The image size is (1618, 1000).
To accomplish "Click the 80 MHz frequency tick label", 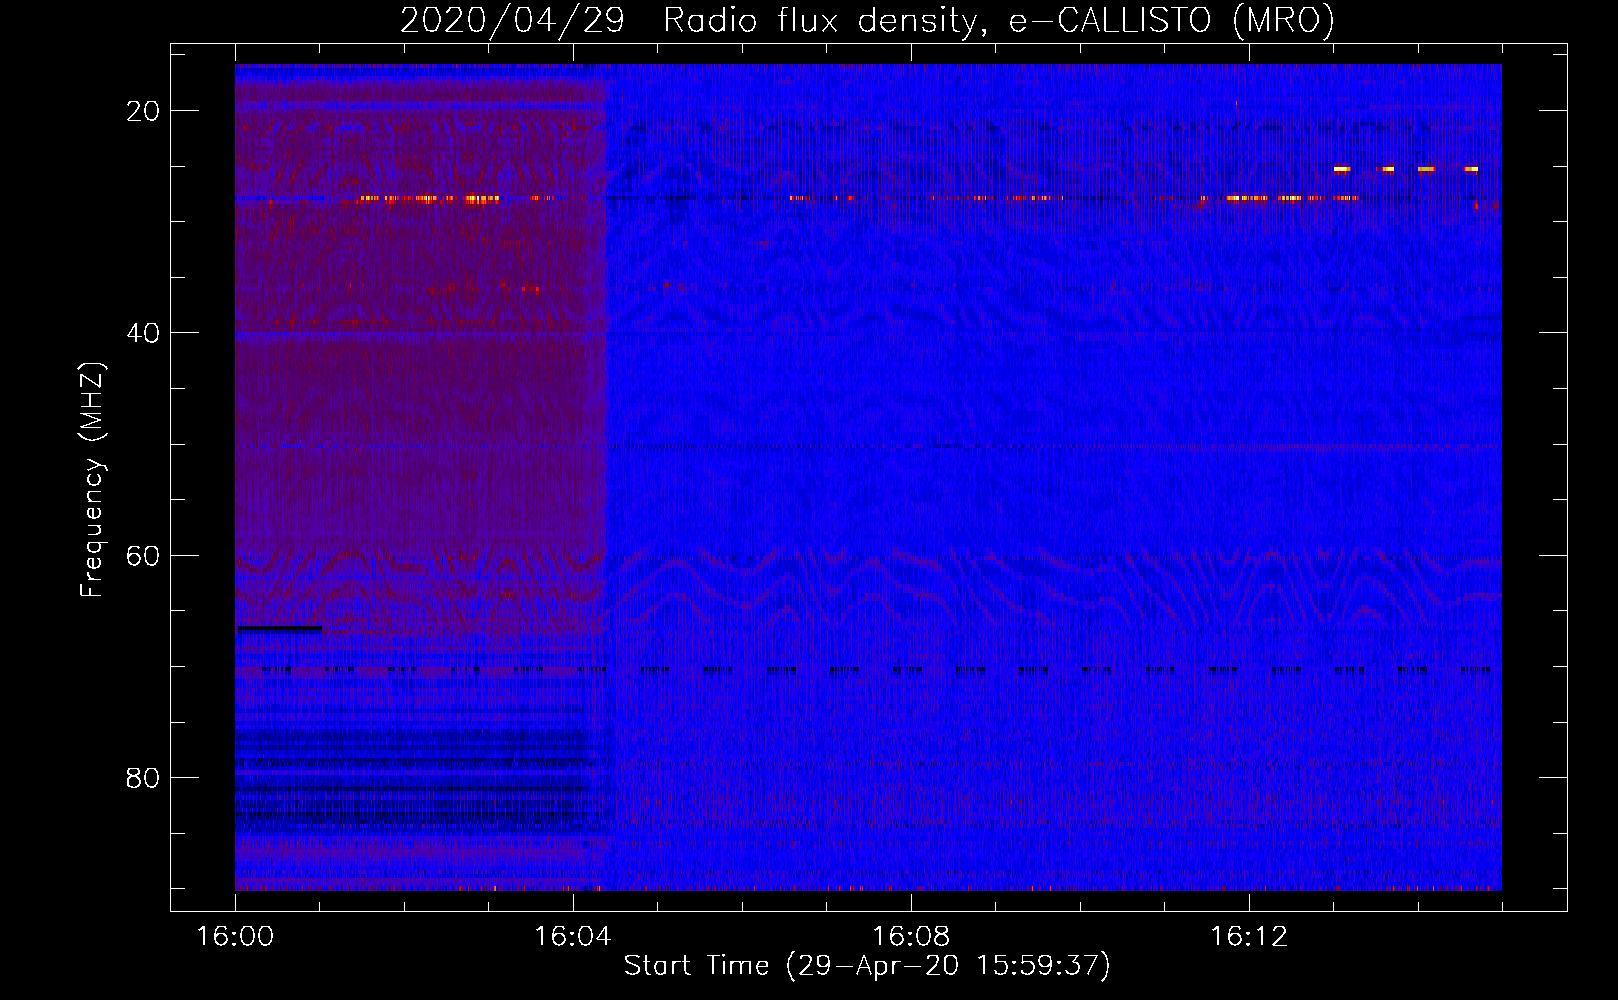I will (143, 777).
